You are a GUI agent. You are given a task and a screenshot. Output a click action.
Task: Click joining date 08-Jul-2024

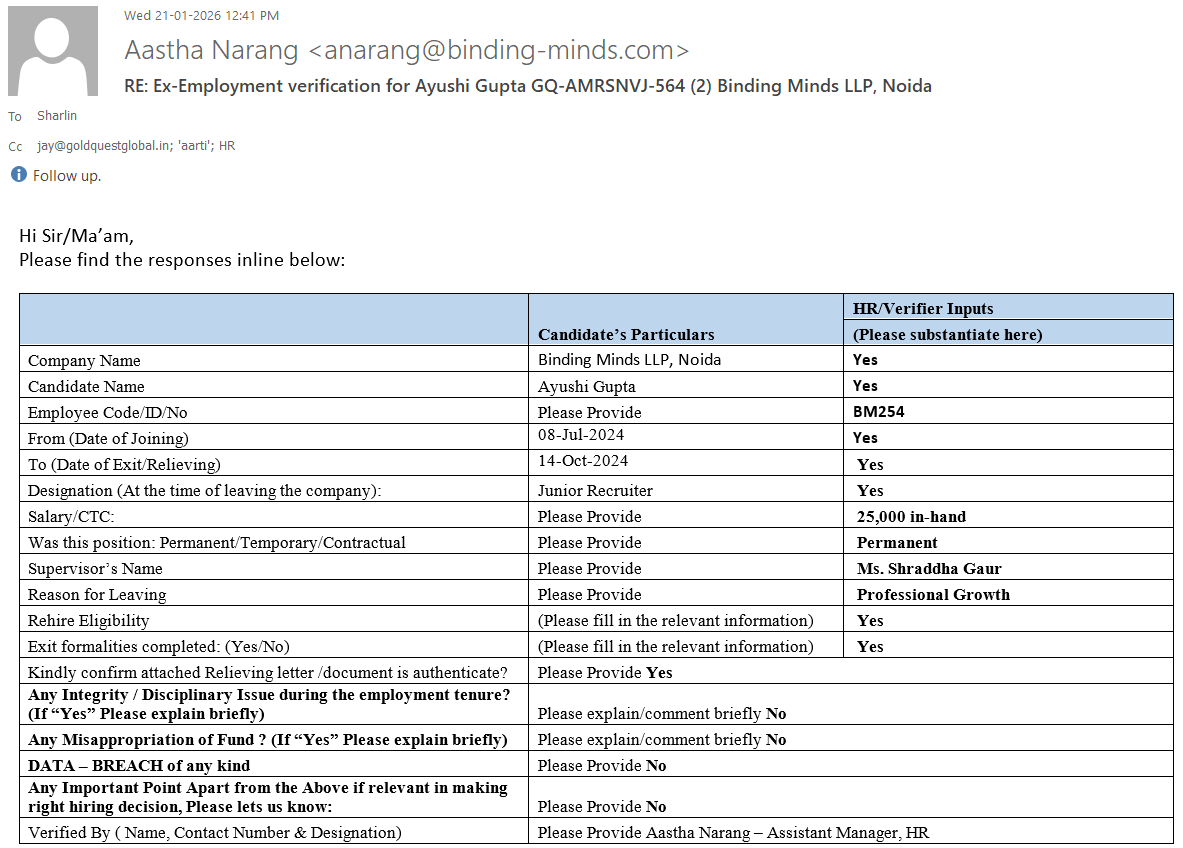point(581,436)
